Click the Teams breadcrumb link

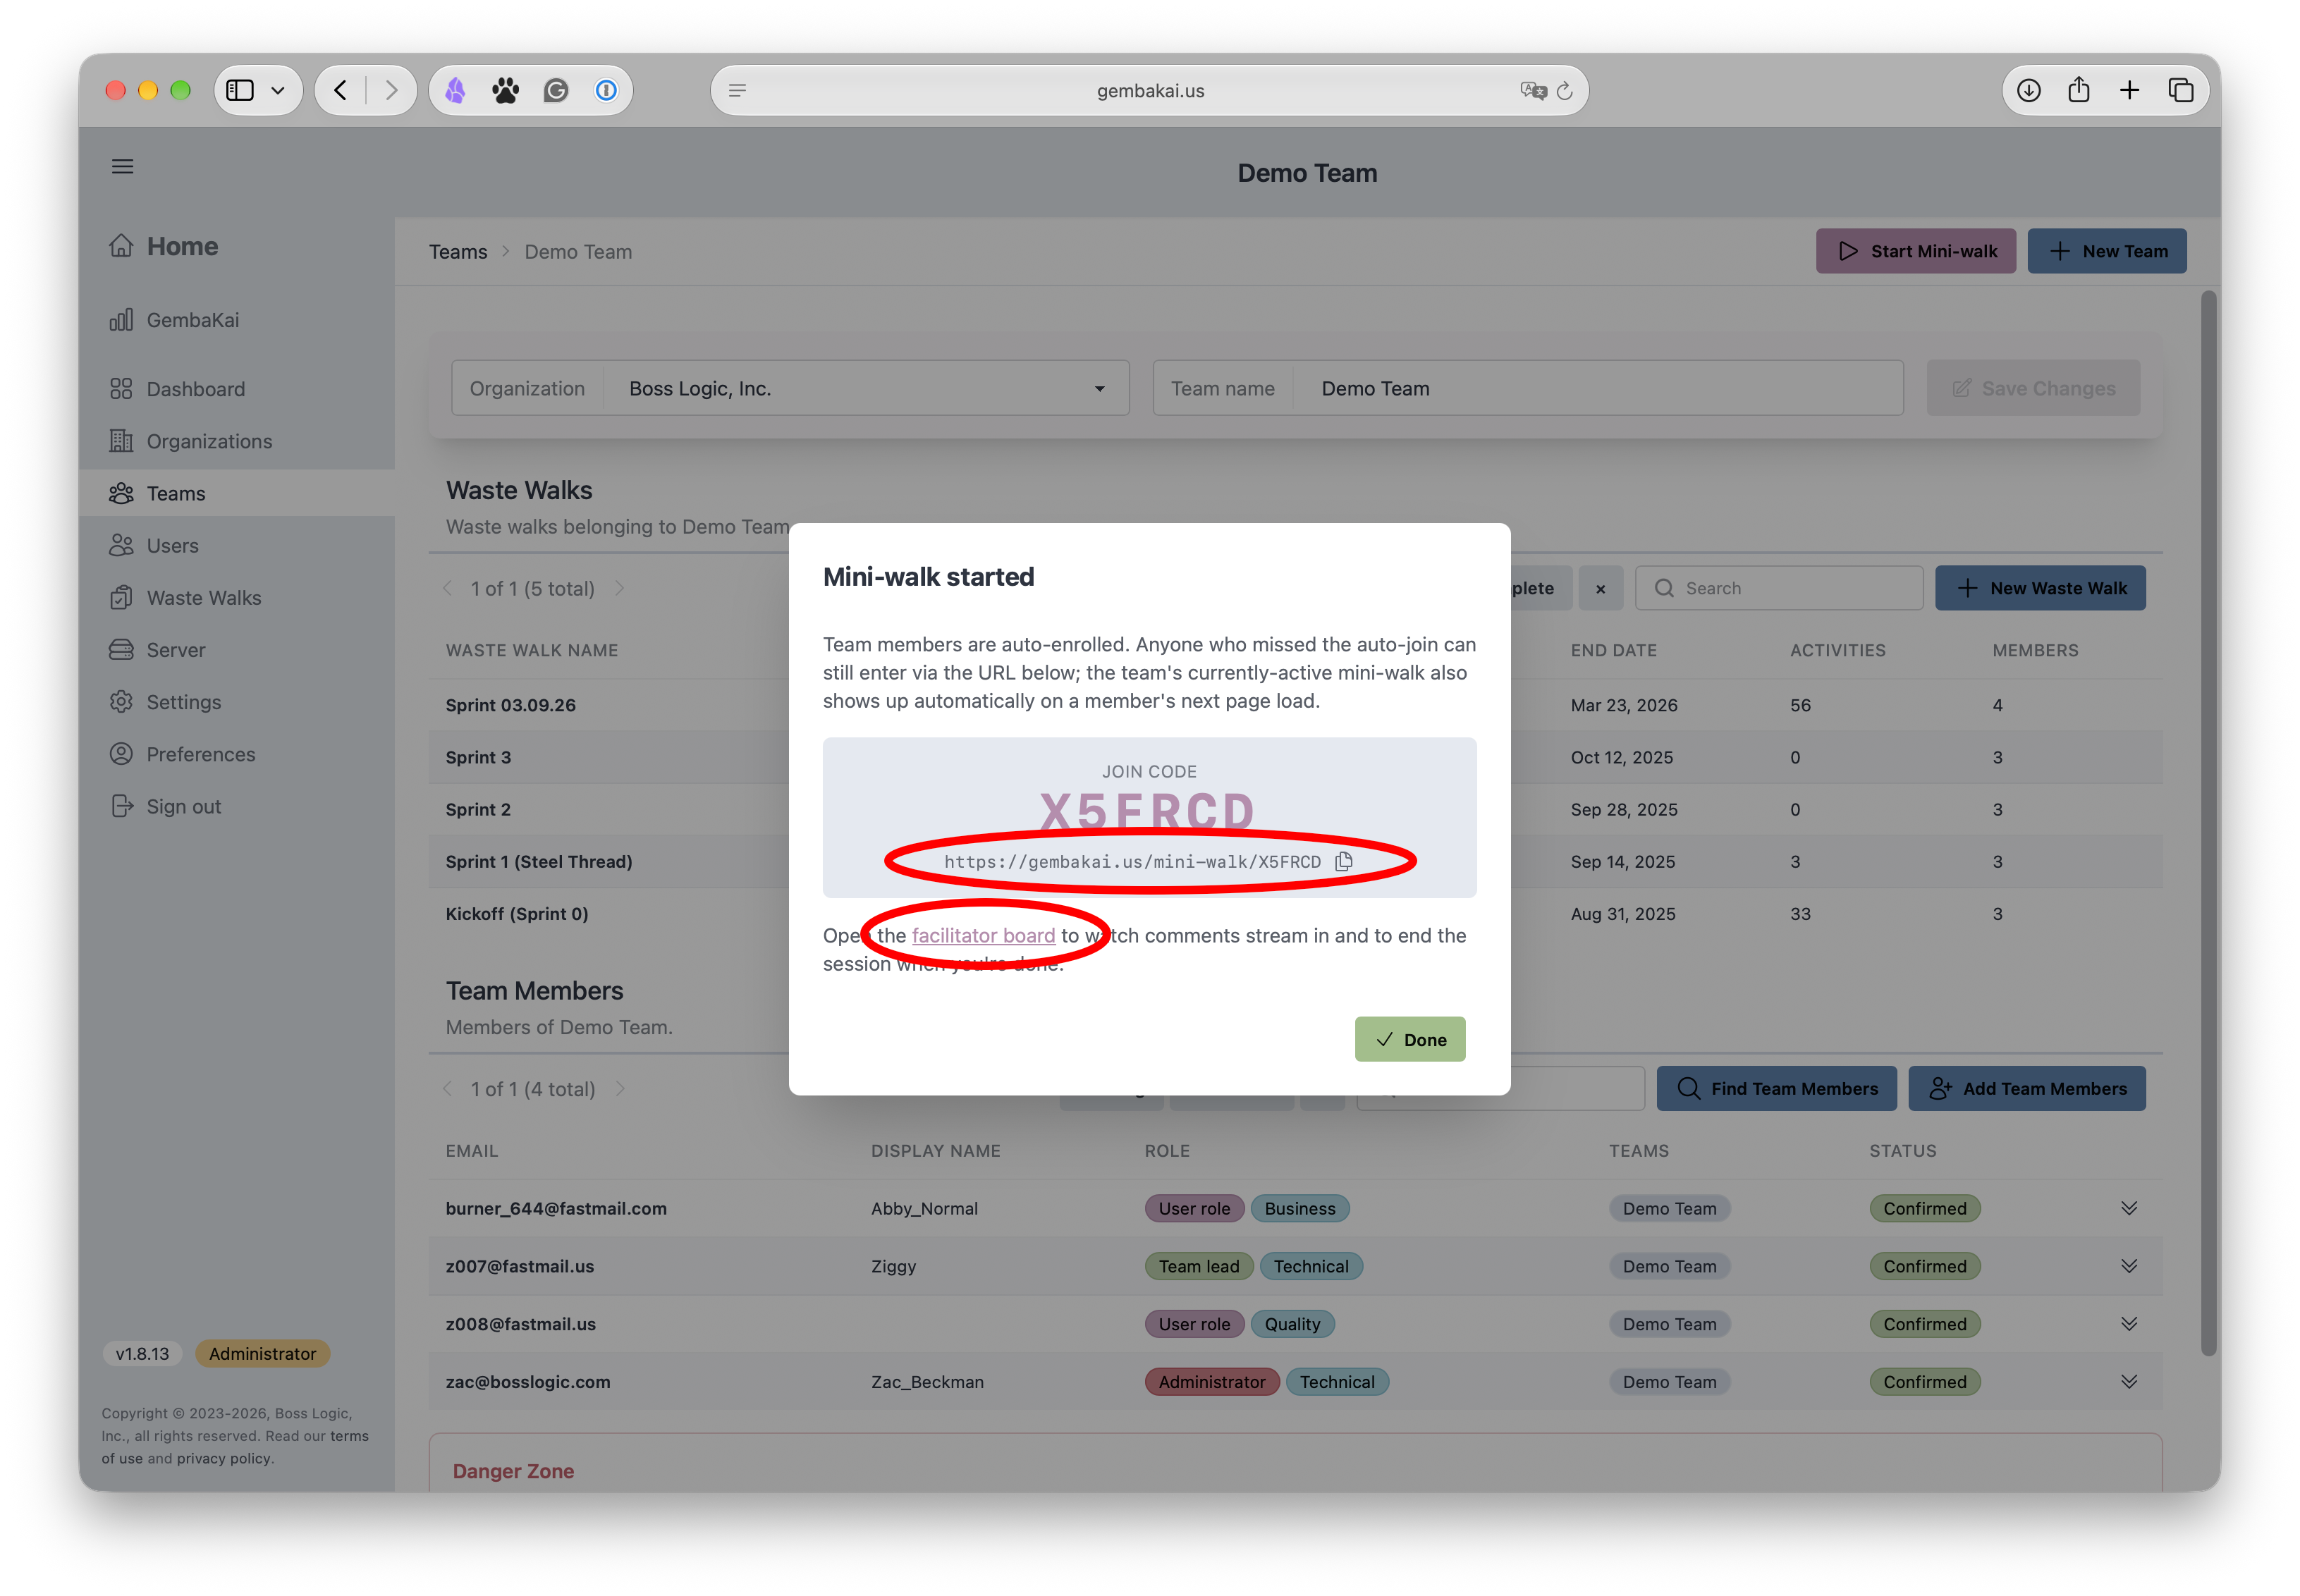[458, 252]
